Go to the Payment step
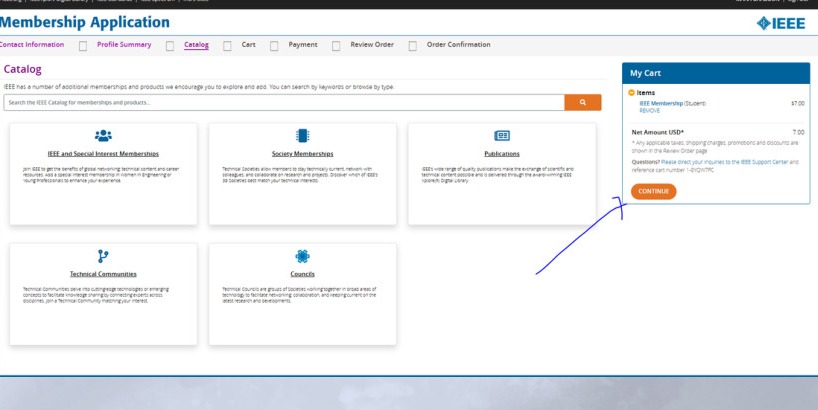The width and height of the screenshot is (818, 410). pyautogui.click(x=303, y=45)
